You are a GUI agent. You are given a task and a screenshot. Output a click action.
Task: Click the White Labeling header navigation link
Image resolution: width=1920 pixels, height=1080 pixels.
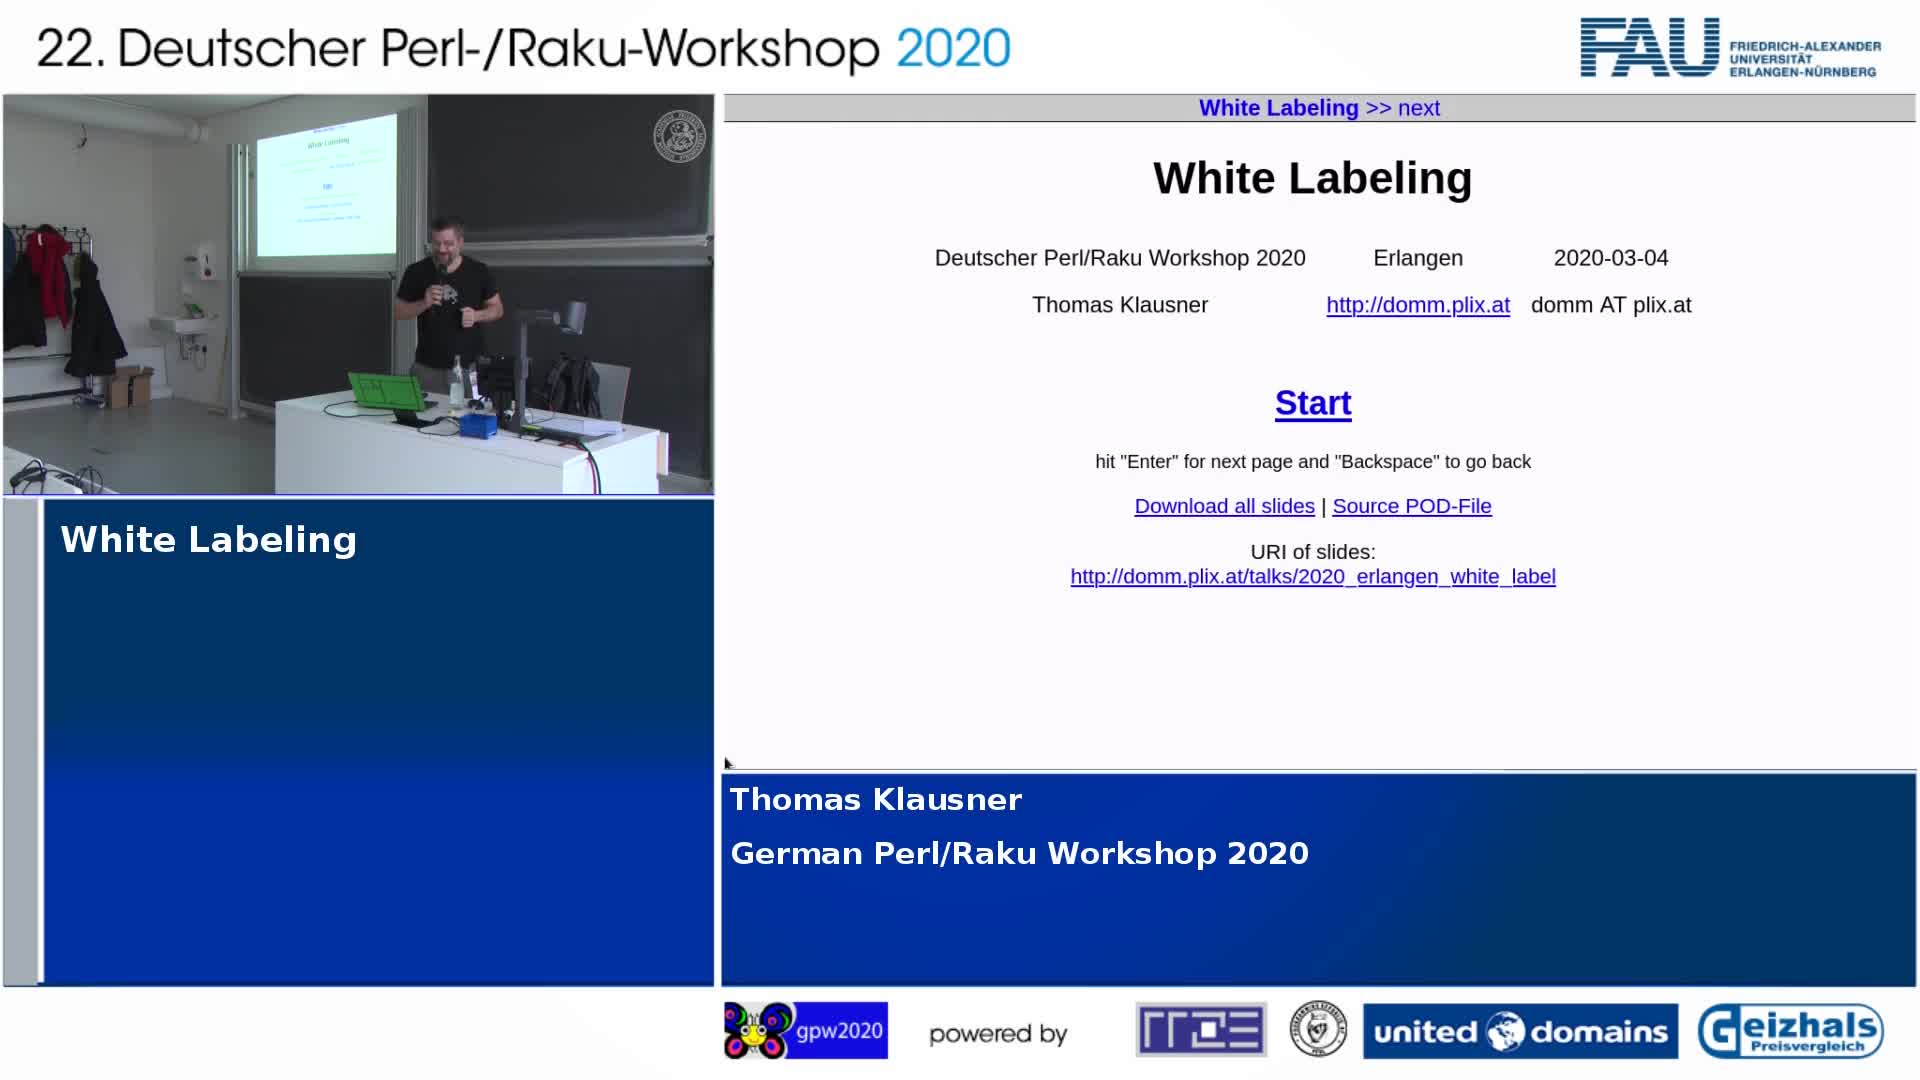pyautogui.click(x=1278, y=108)
